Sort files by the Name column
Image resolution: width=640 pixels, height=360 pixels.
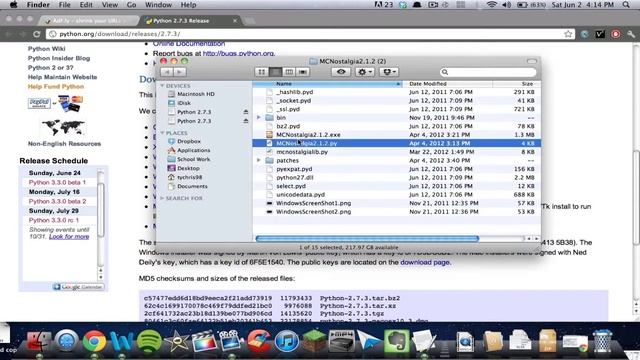point(327,84)
